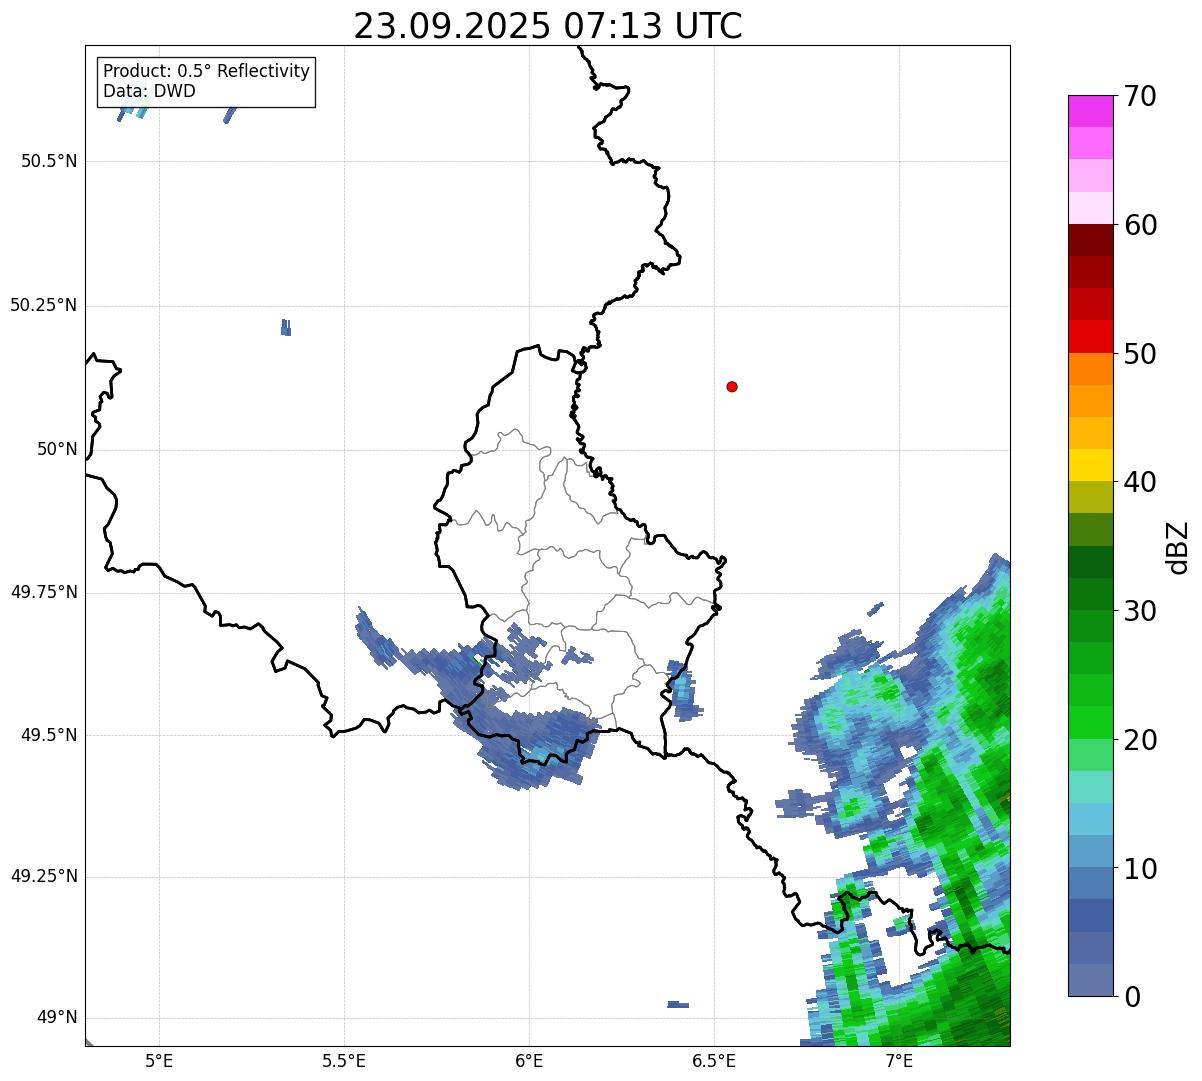The height and width of the screenshot is (1081, 1202).
Task: Select the Product: 0.5° Reflectivity label
Action: (207, 72)
